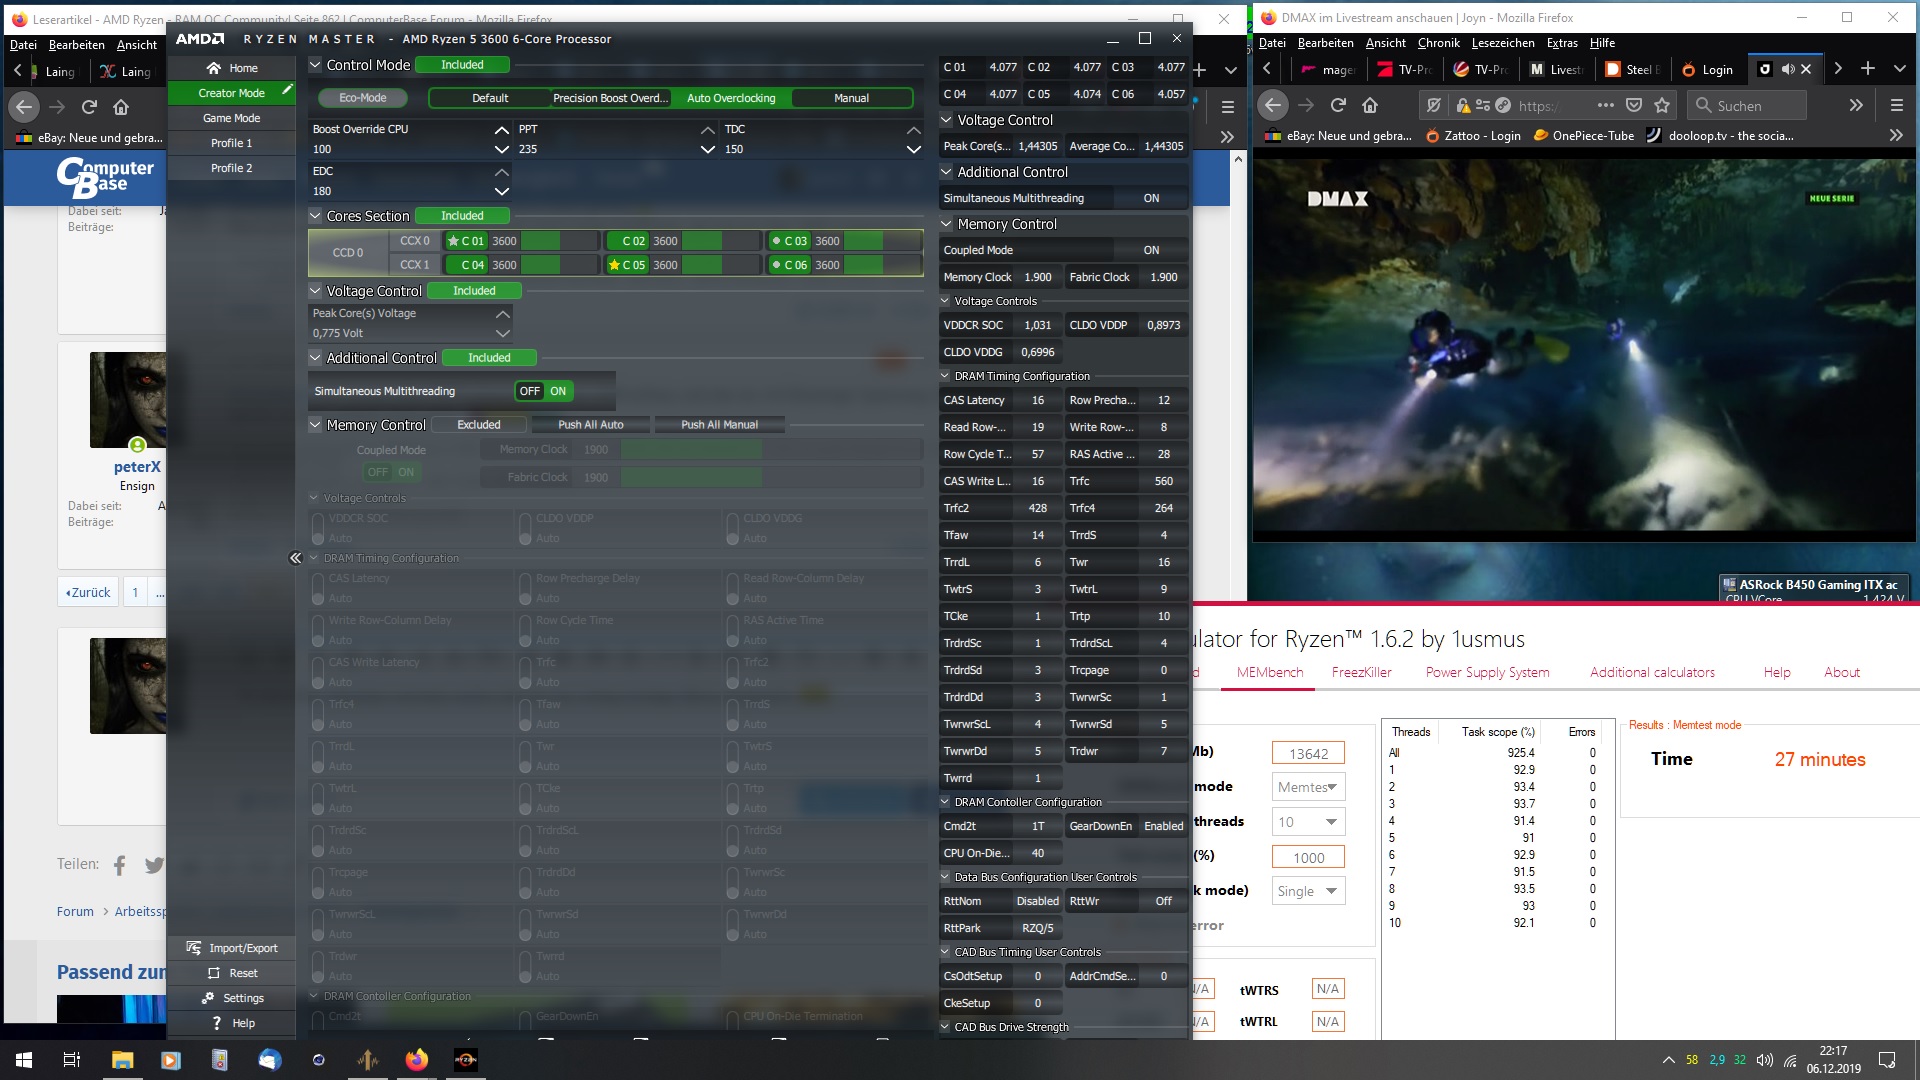
Task: Click the Reset icon in sidebar
Action: point(213,973)
